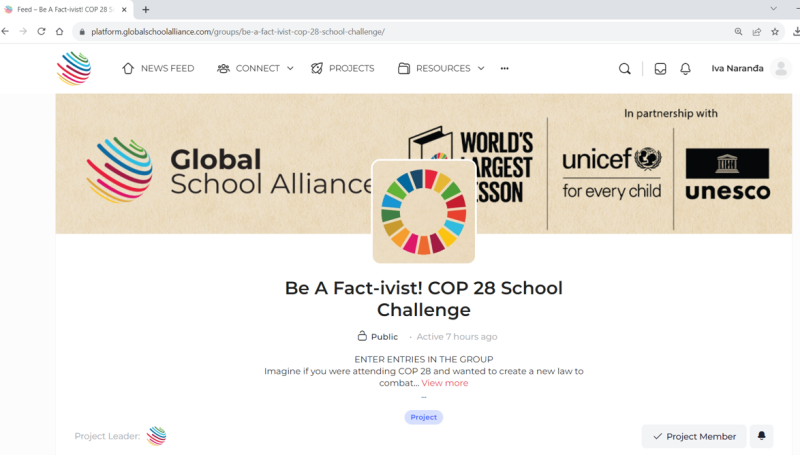Open the notifications bell in navbar
The height and width of the screenshot is (455, 800).
685,68
